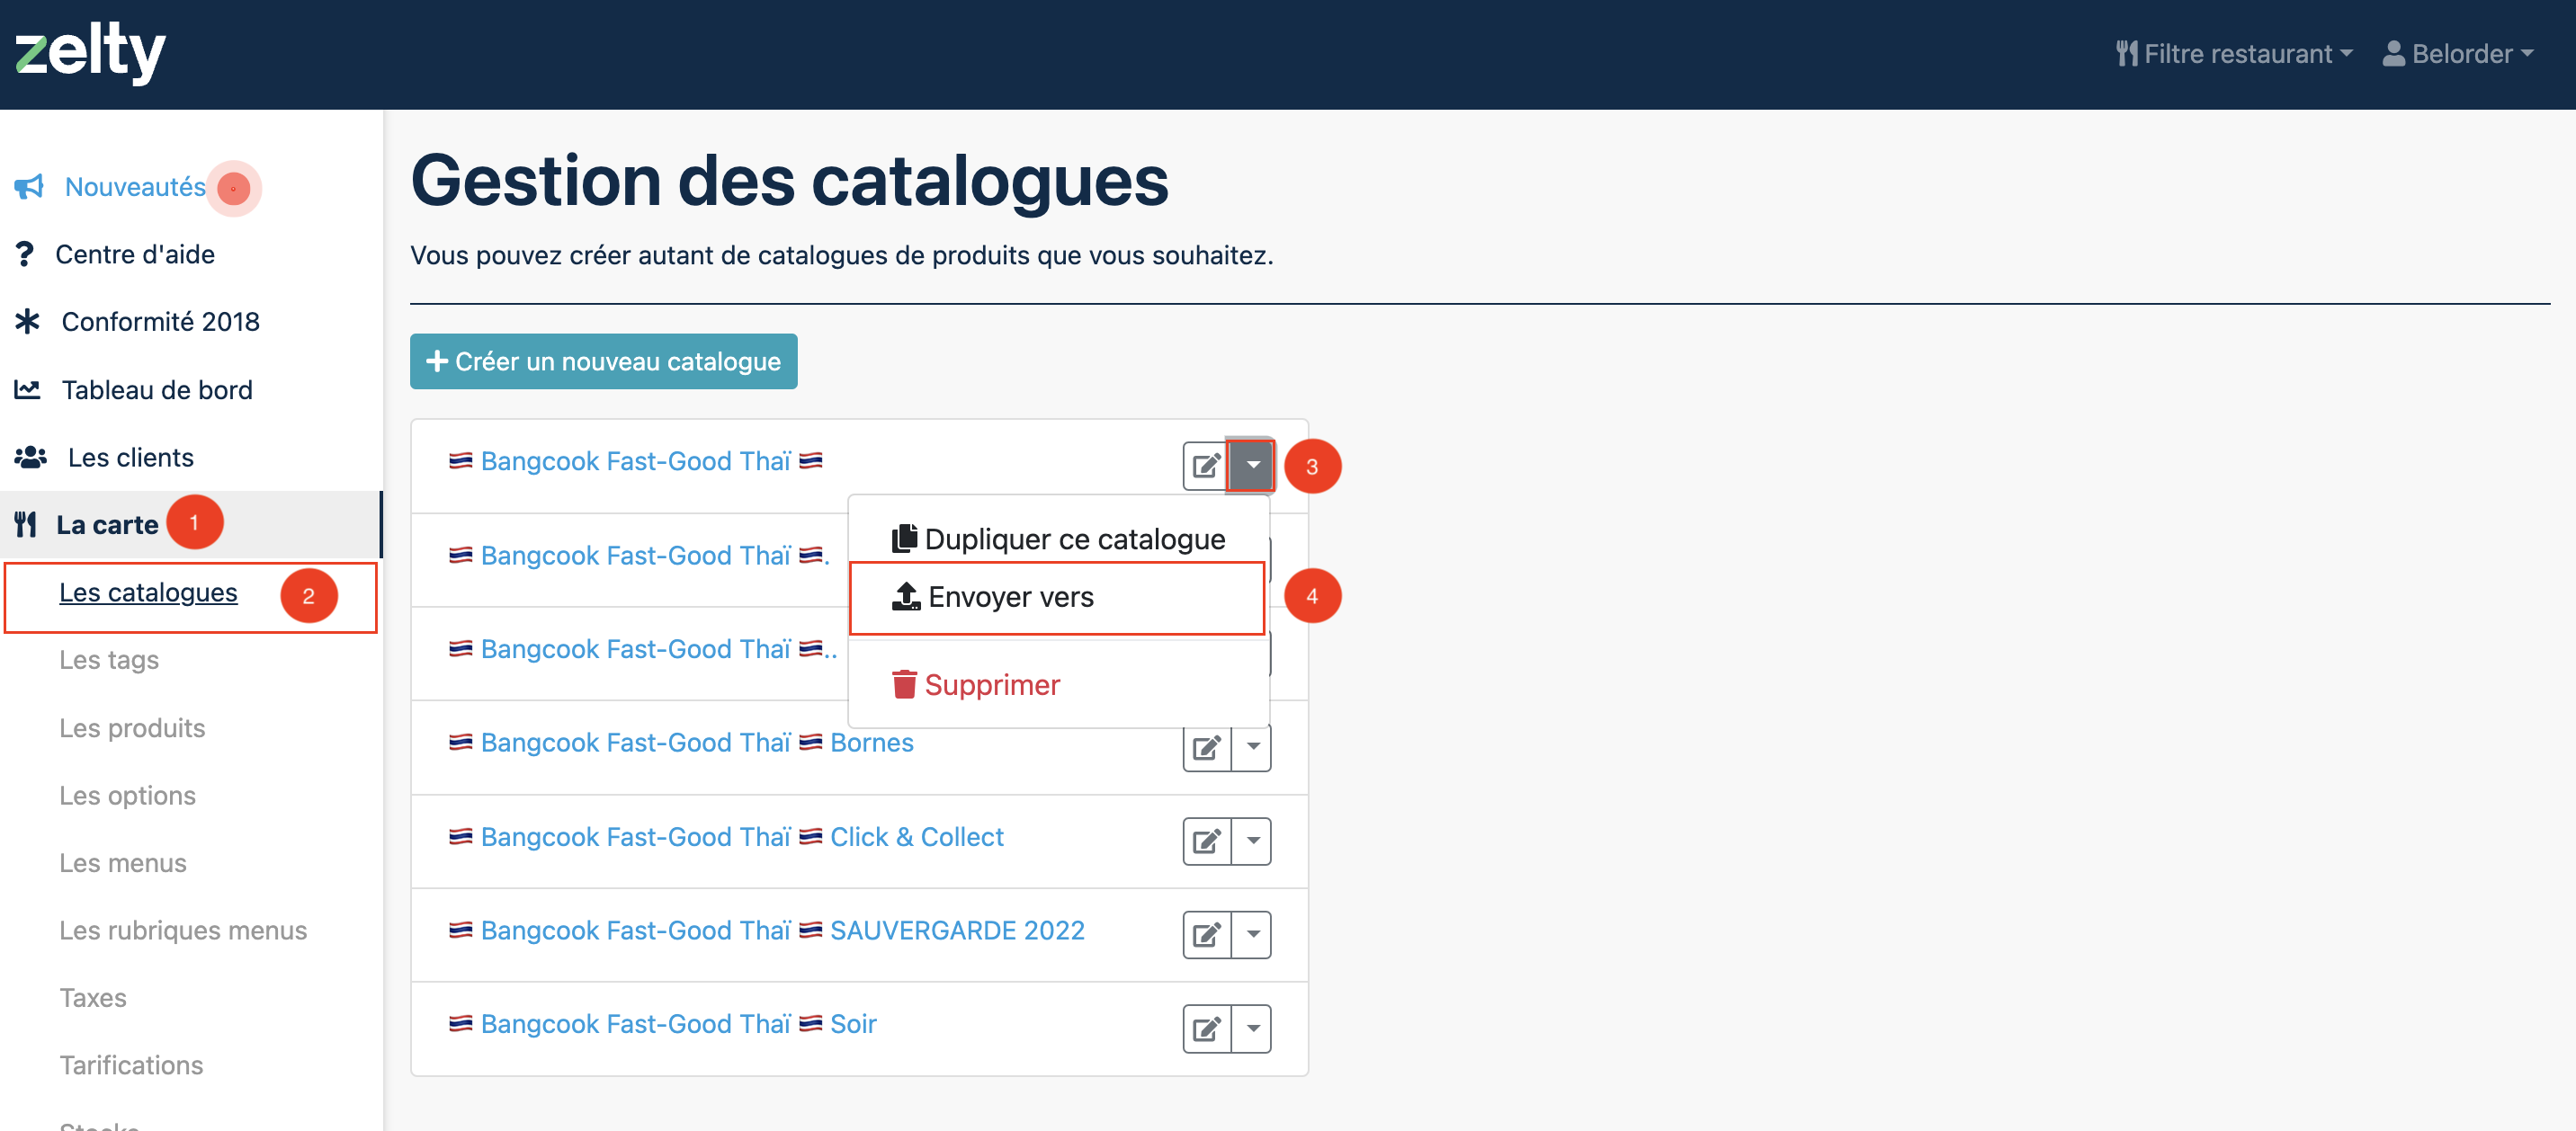Select Envoyer vers in the dropdown menu
Screen dimensions: 2576x1131
click(x=1057, y=597)
